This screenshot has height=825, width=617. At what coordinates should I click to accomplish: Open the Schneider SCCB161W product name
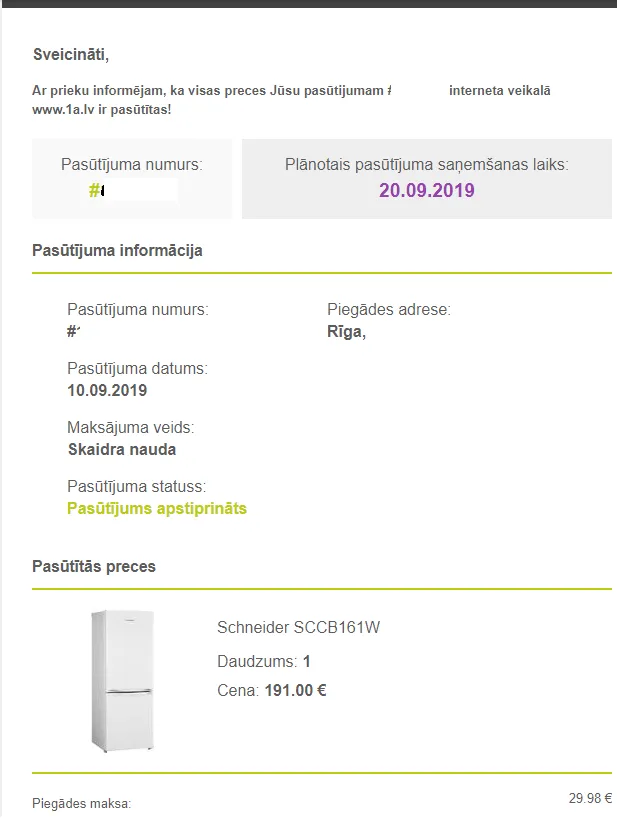click(298, 627)
